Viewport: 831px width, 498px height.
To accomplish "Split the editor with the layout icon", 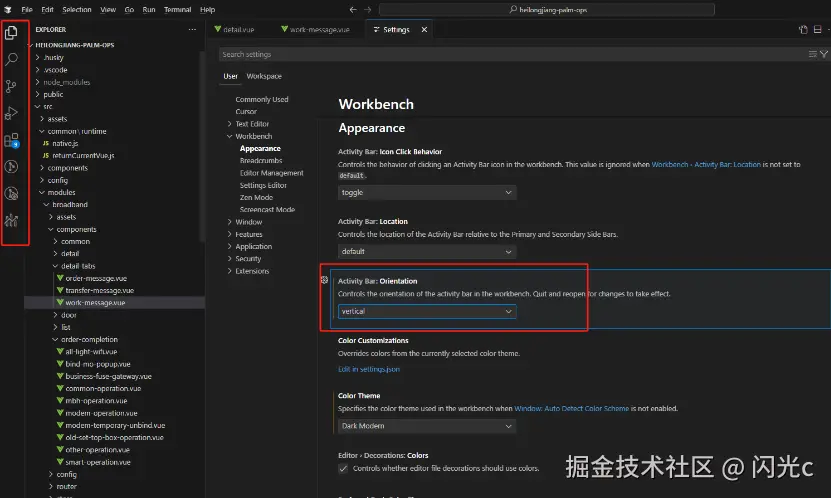I will click(818, 30).
